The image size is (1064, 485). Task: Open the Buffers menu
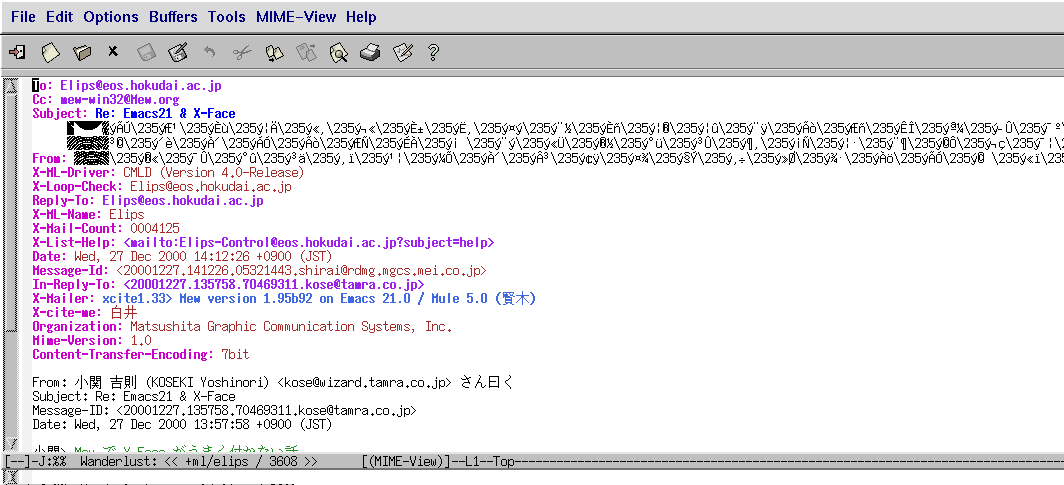[173, 17]
